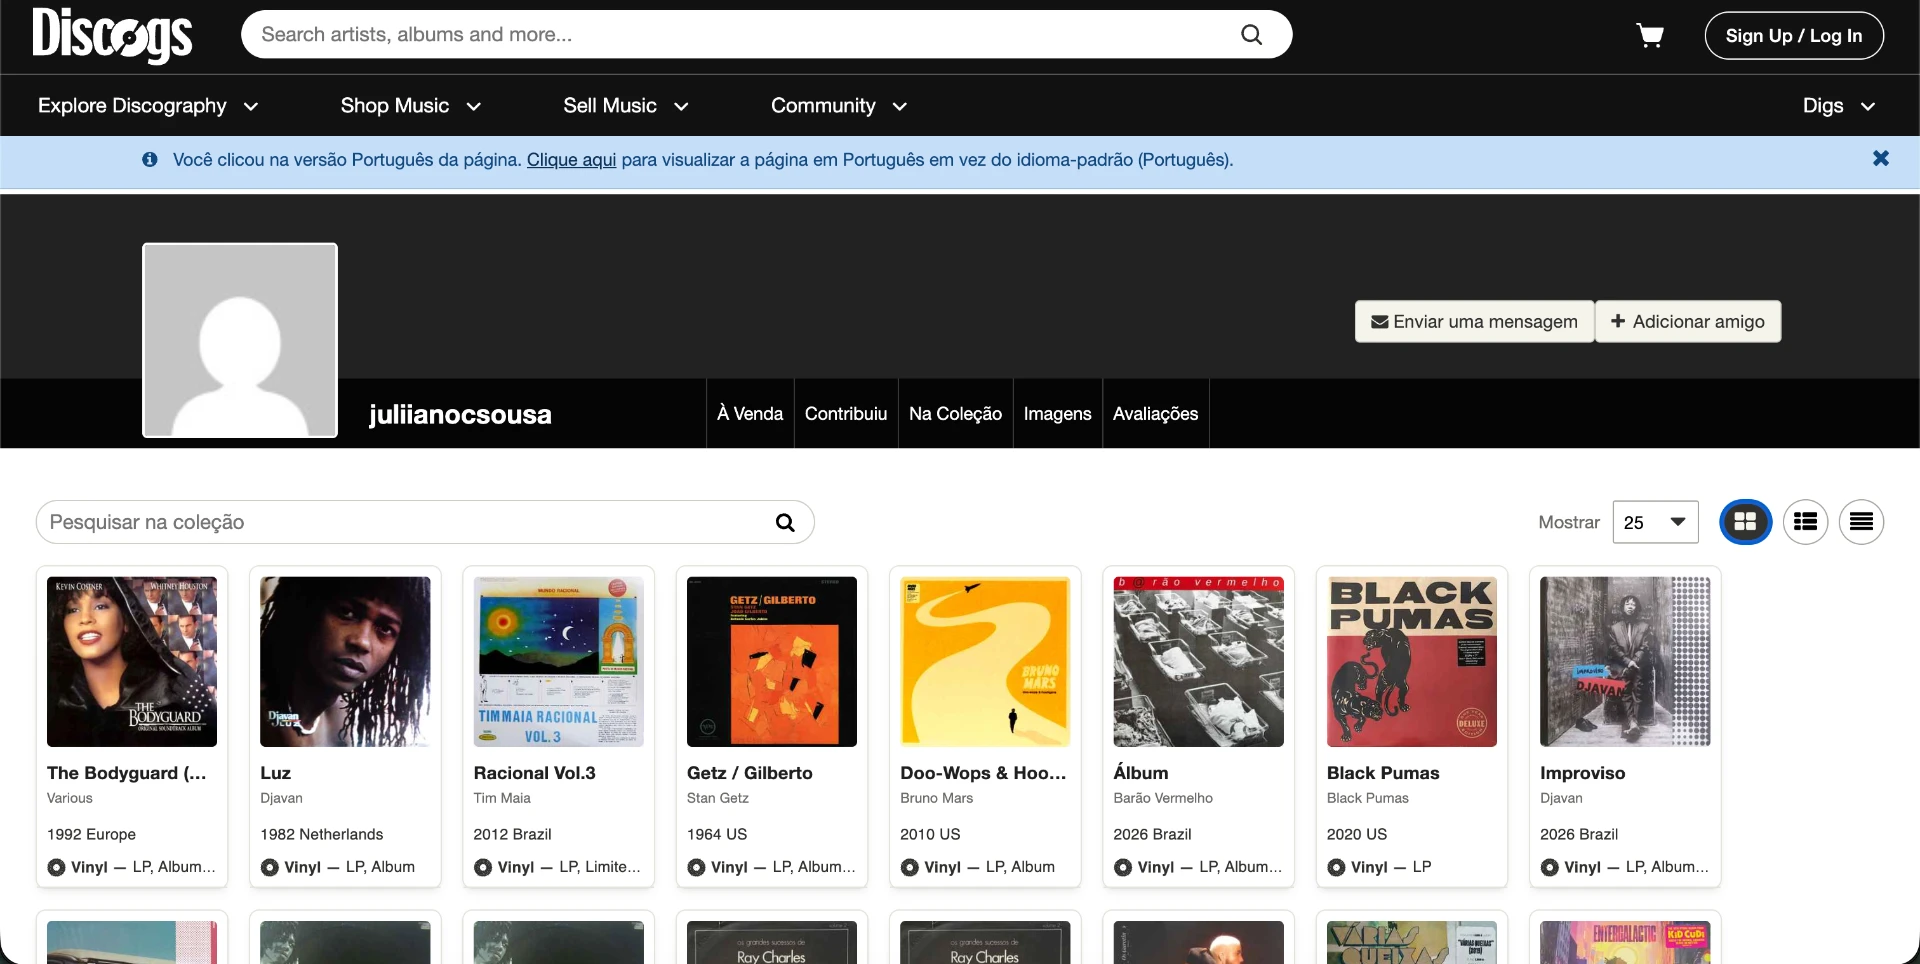Open the À Venda tab
Screen dimensions: 1920x964
click(x=750, y=414)
